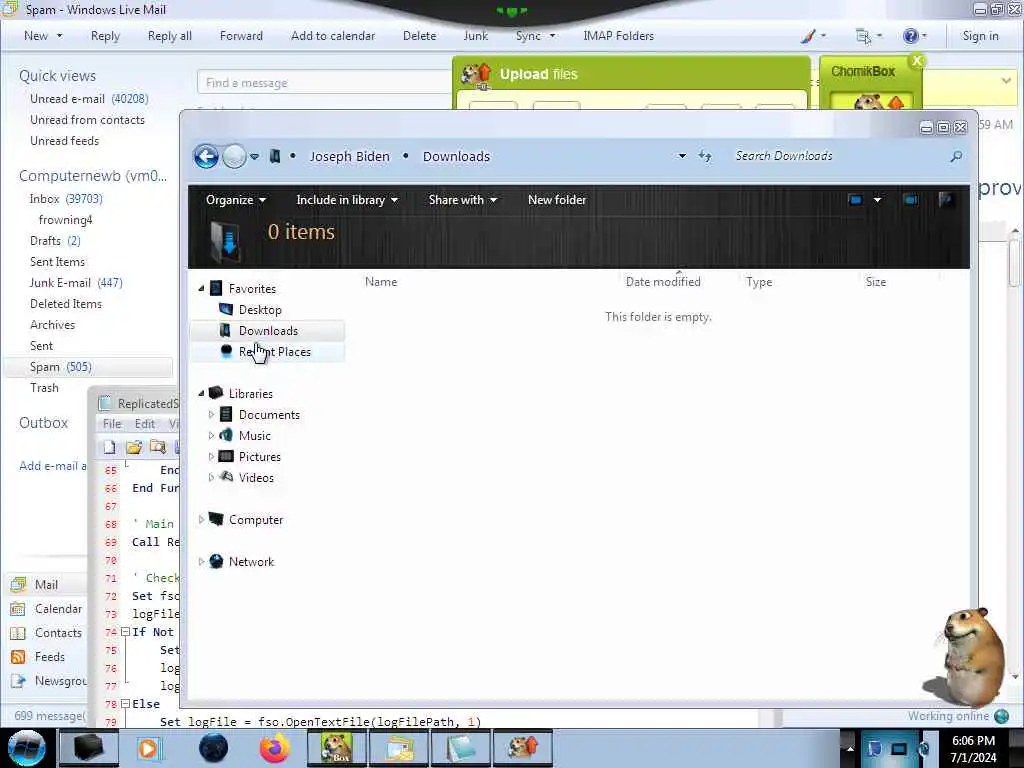
Task: Open address bar history dropdown arrow
Action: pyautogui.click(x=682, y=156)
